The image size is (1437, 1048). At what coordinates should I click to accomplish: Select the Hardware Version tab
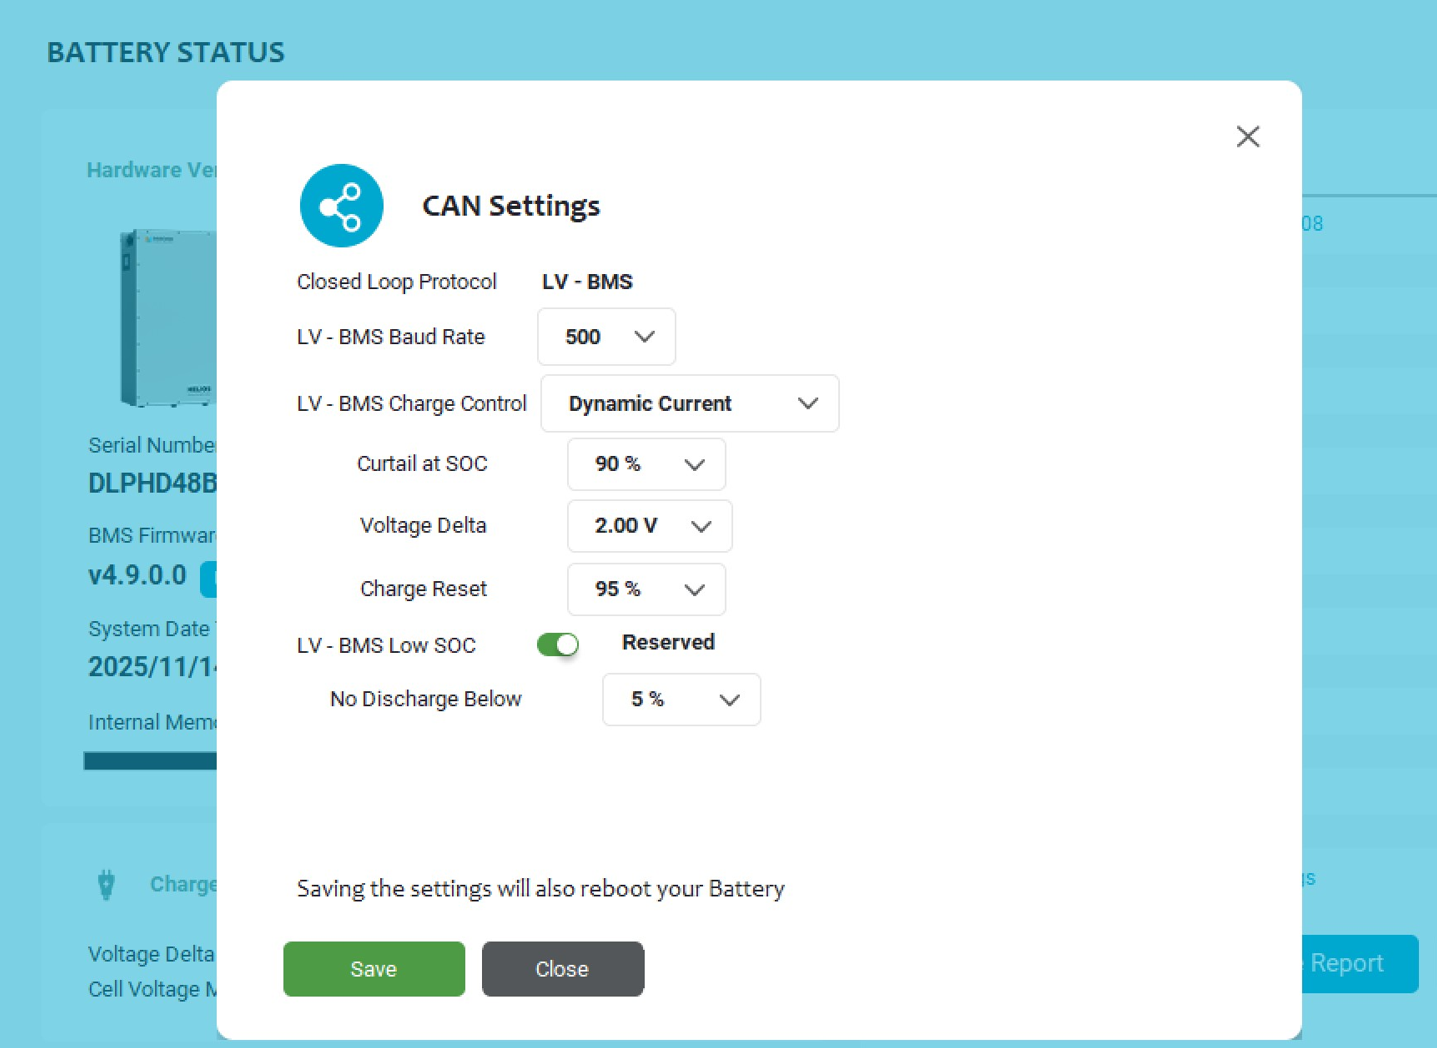151,170
